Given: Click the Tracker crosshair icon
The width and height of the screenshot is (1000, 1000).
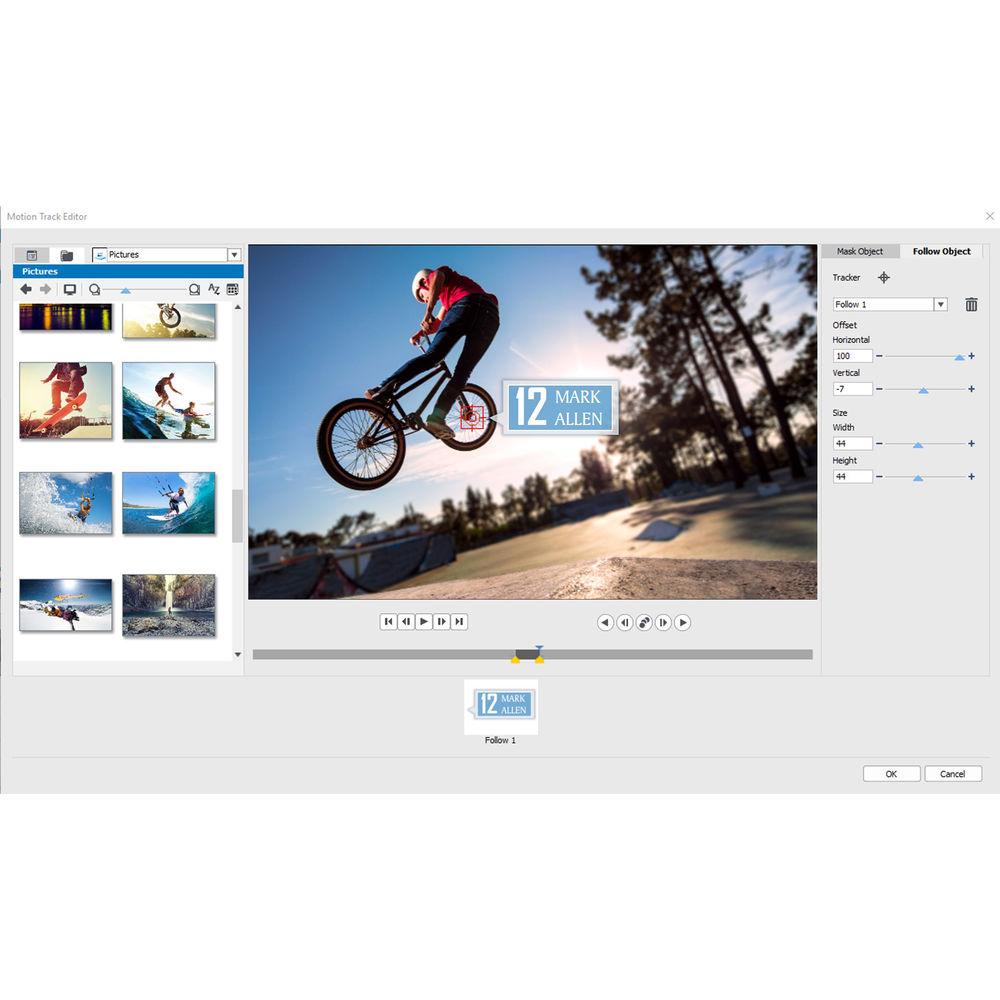Looking at the screenshot, I should coord(884,278).
